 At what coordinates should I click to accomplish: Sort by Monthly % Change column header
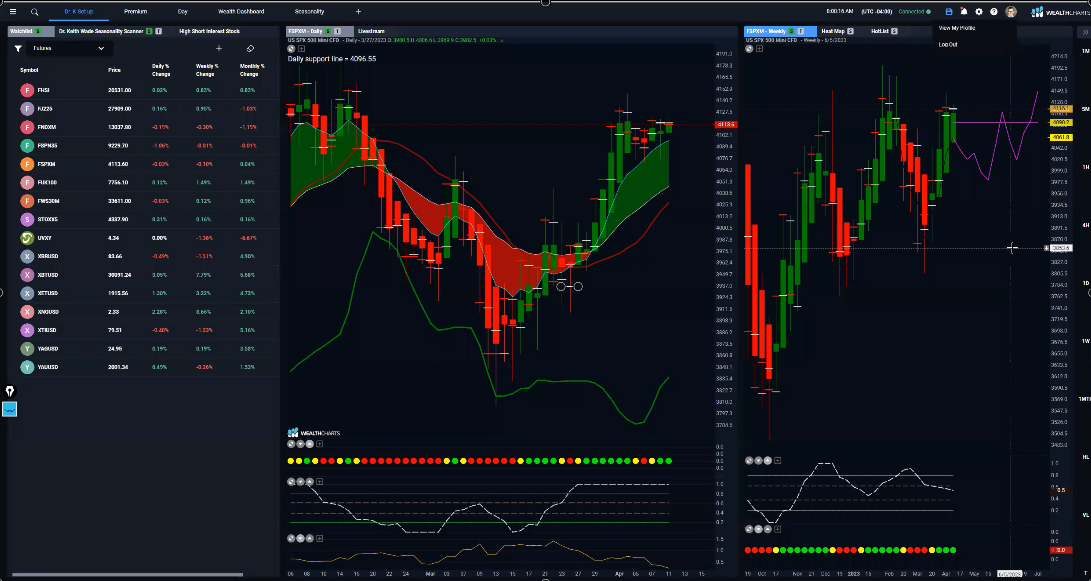click(253, 70)
